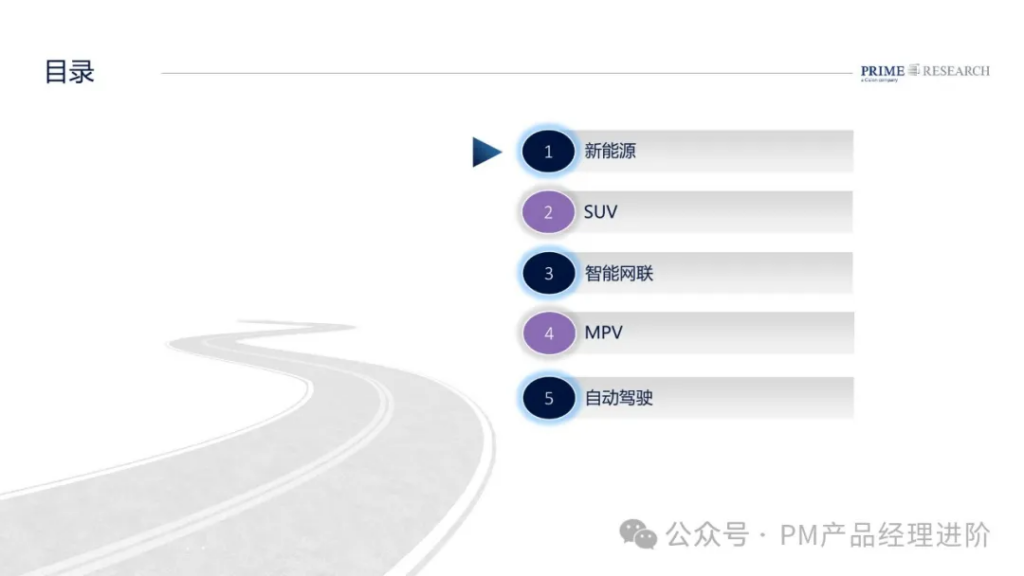Screen dimensions: 1024x576
Task: Click the 目录 heading title
Action: pyautogui.click(x=69, y=71)
